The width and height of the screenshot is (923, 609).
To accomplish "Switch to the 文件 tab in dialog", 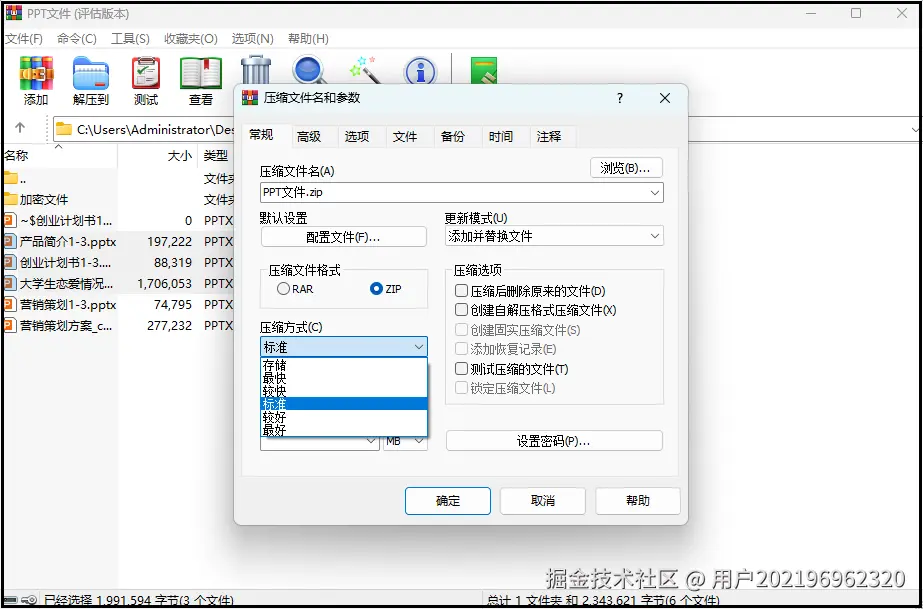I will click(405, 137).
